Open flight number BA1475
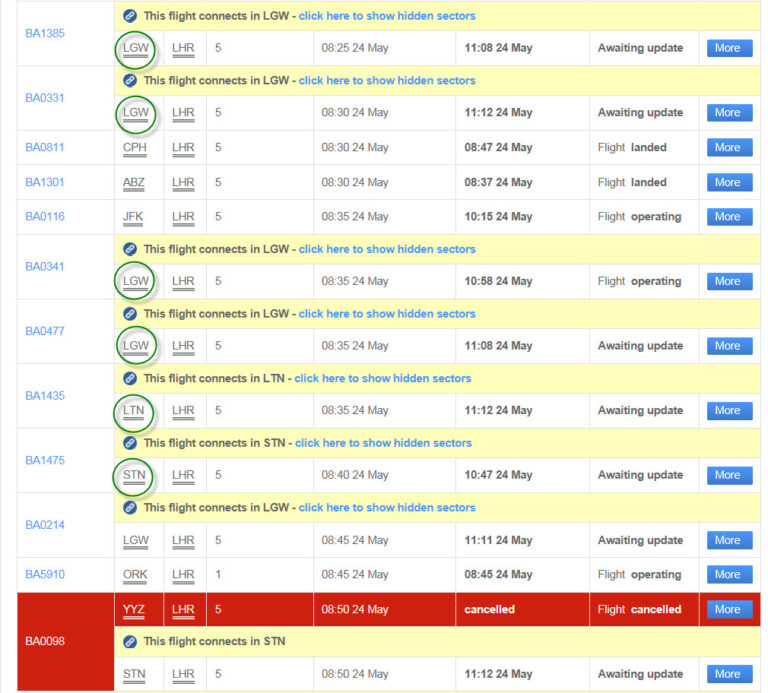This screenshot has width=768, height=693. pyautogui.click(x=45, y=460)
